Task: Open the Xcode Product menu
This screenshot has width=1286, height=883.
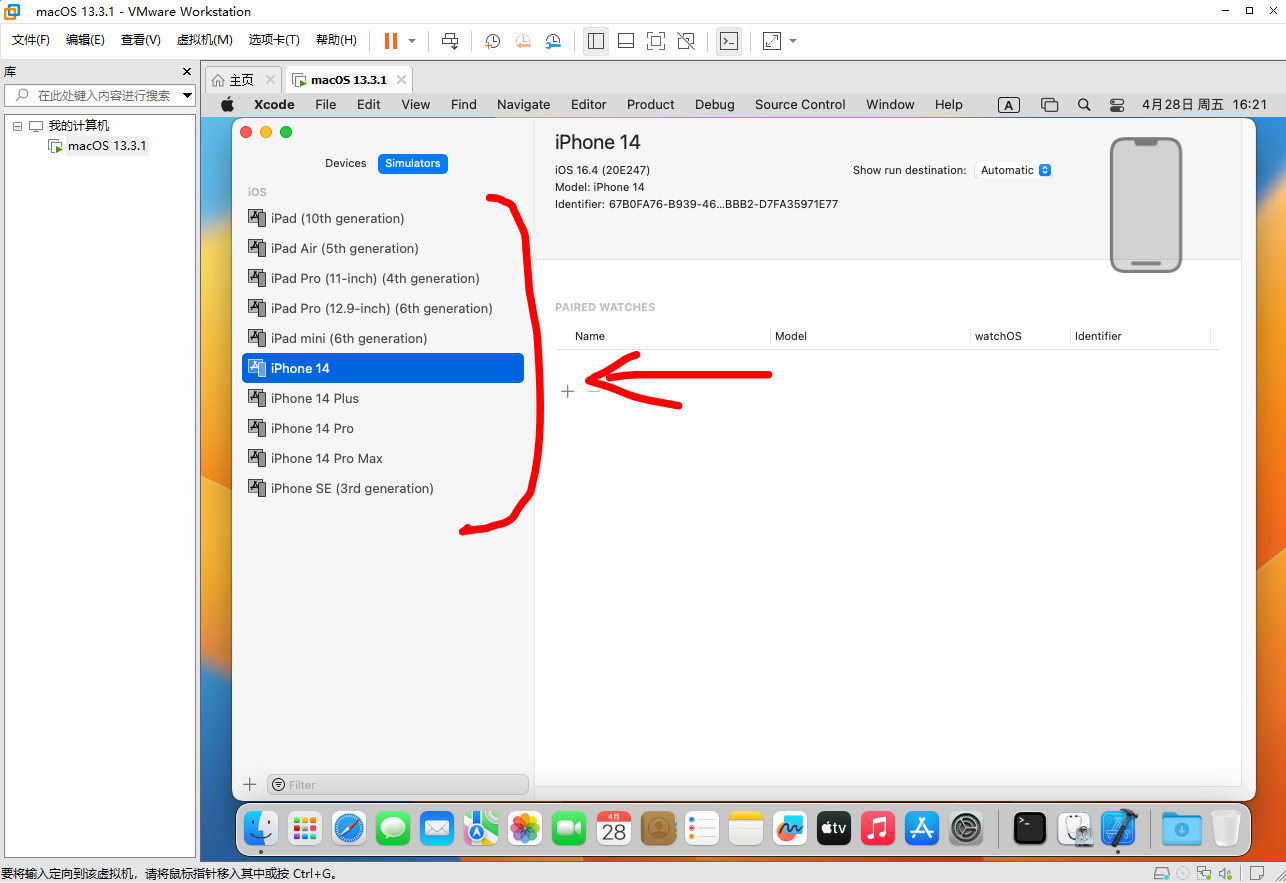Action: pos(650,105)
